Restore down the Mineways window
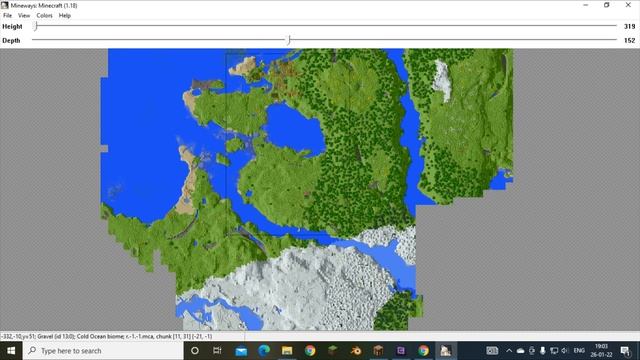This screenshot has width=640, height=360. 607,5
